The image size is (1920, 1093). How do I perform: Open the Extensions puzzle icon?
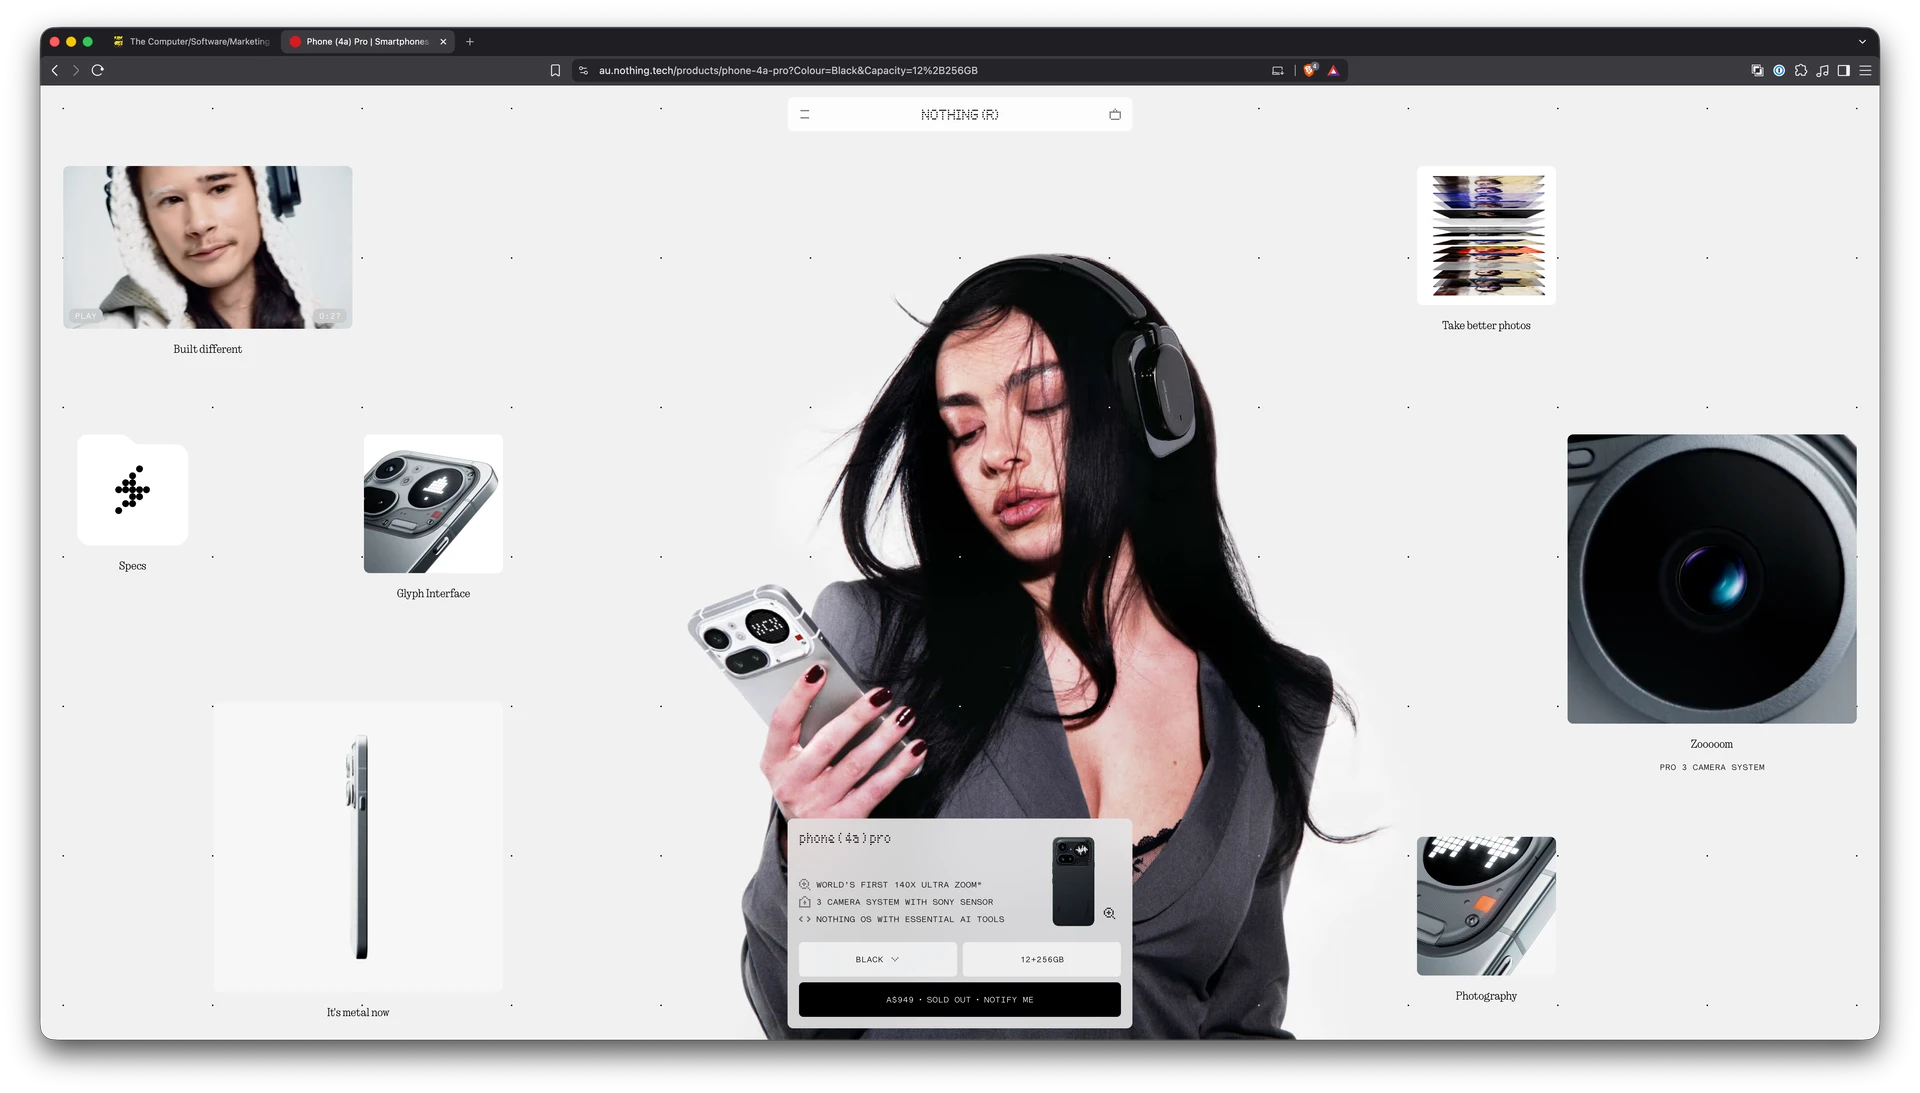point(1801,70)
